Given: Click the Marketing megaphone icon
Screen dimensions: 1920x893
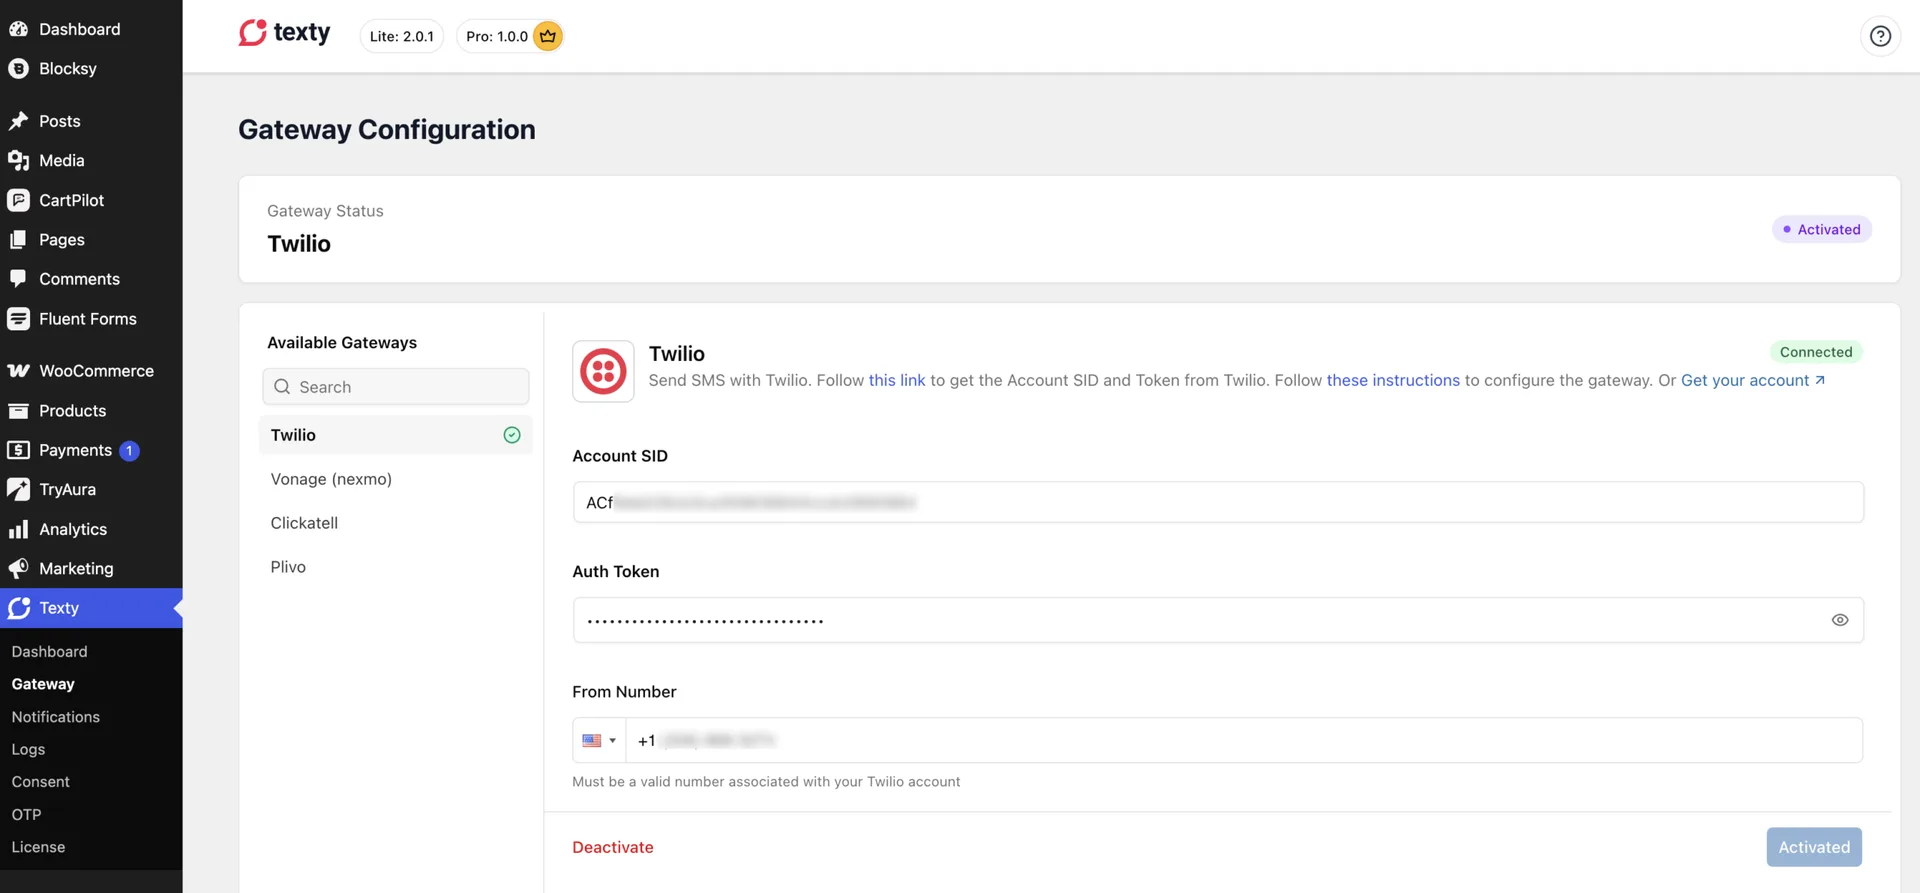Looking at the screenshot, I should coord(18,568).
